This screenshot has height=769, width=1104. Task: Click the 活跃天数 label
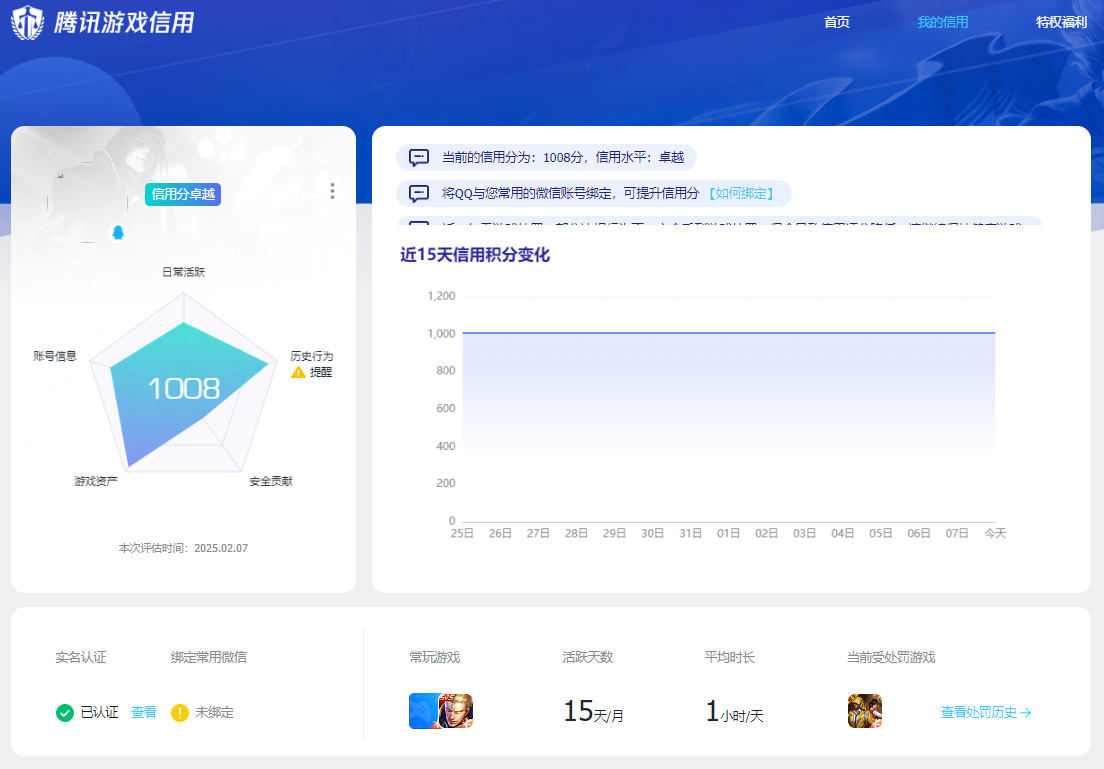pos(587,657)
